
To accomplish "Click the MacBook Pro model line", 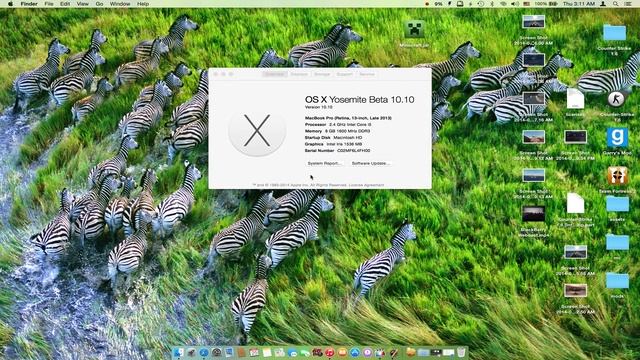I will 348,118.
